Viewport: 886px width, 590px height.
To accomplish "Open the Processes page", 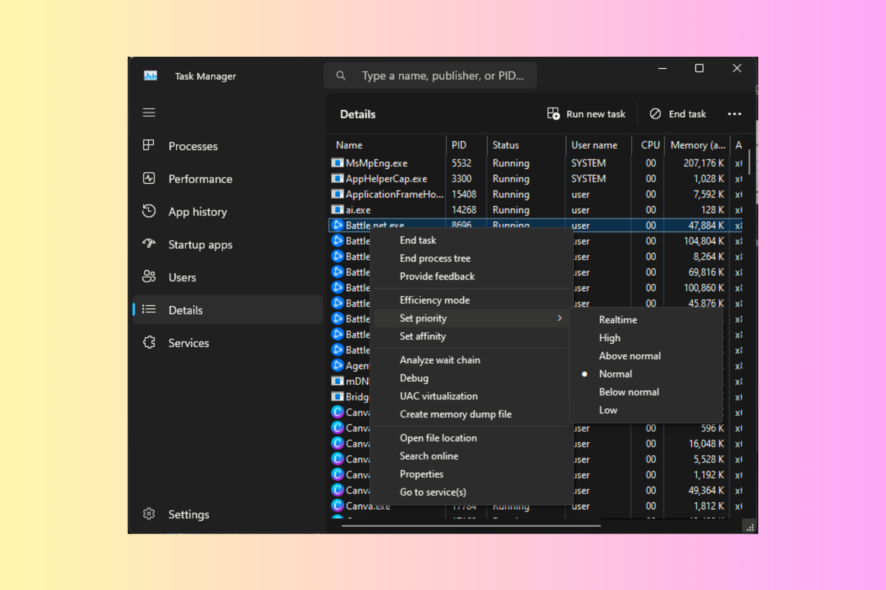I will pos(228,146).
